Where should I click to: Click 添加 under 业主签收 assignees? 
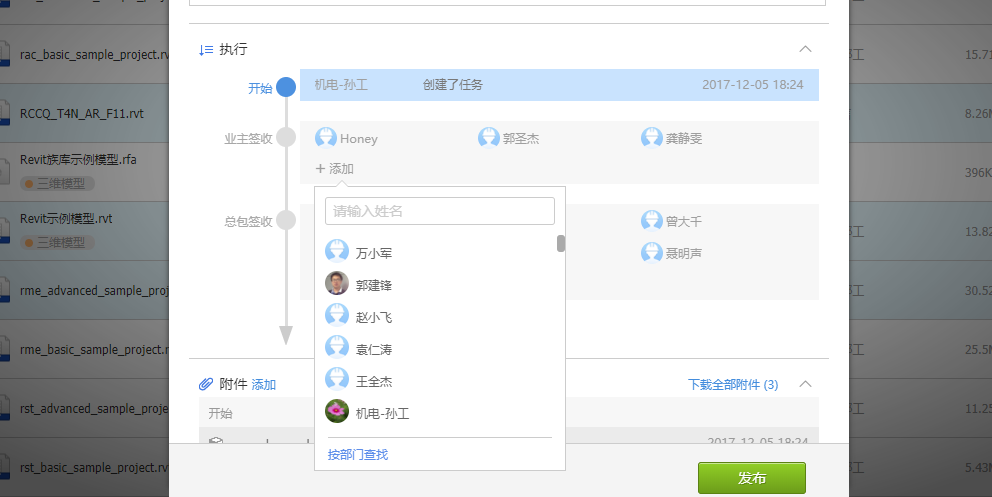[334, 169]
